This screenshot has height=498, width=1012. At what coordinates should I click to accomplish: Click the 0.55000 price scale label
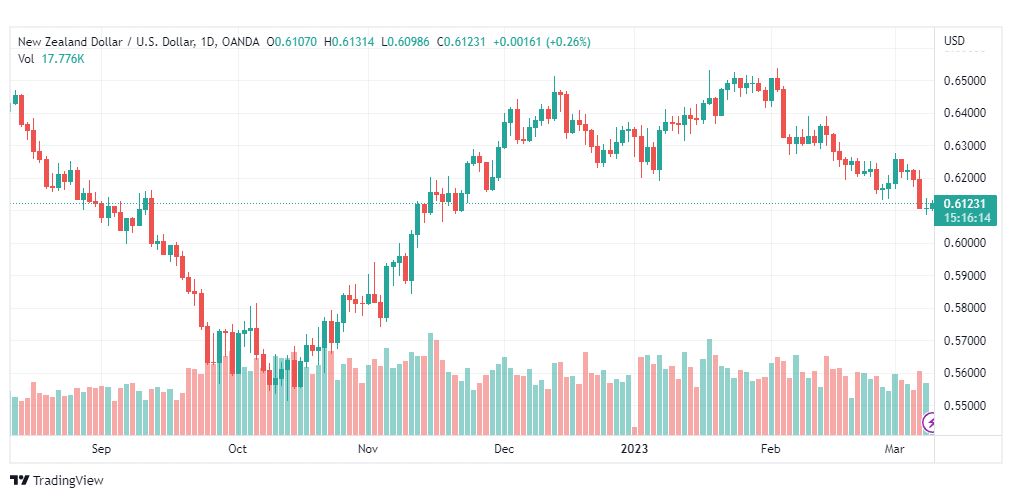[x=964, y=406]
